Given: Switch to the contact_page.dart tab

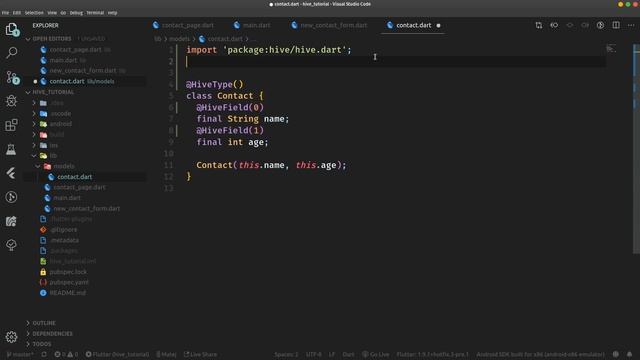Looking at the screenshot, I should tap(183, 25).
